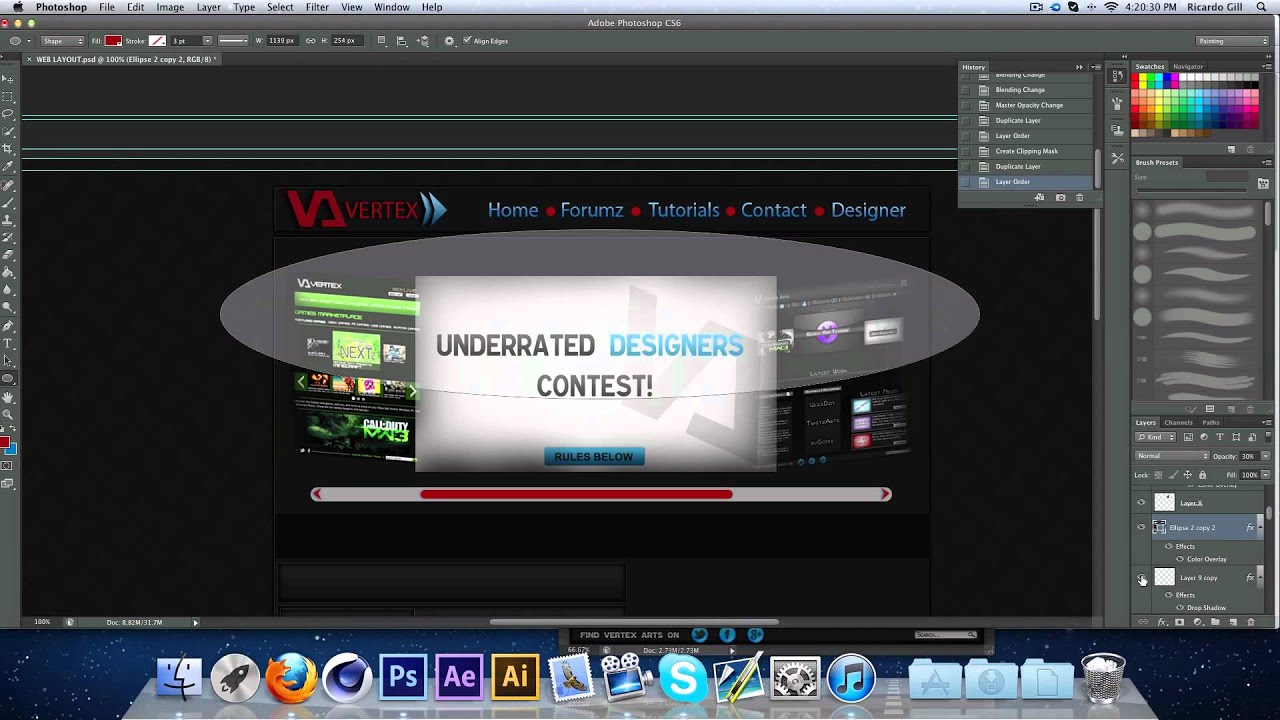Select the Move tool
This screenshot has height=720, width=1280.
tap(8, 79)
